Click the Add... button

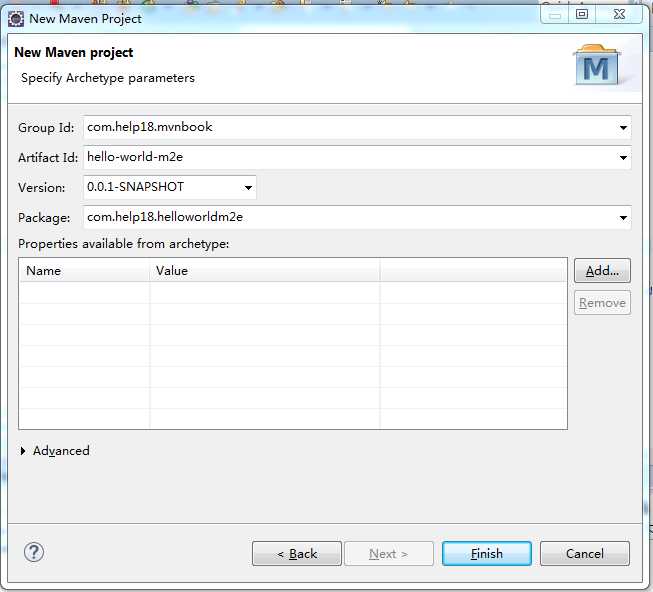pos(602,271)
